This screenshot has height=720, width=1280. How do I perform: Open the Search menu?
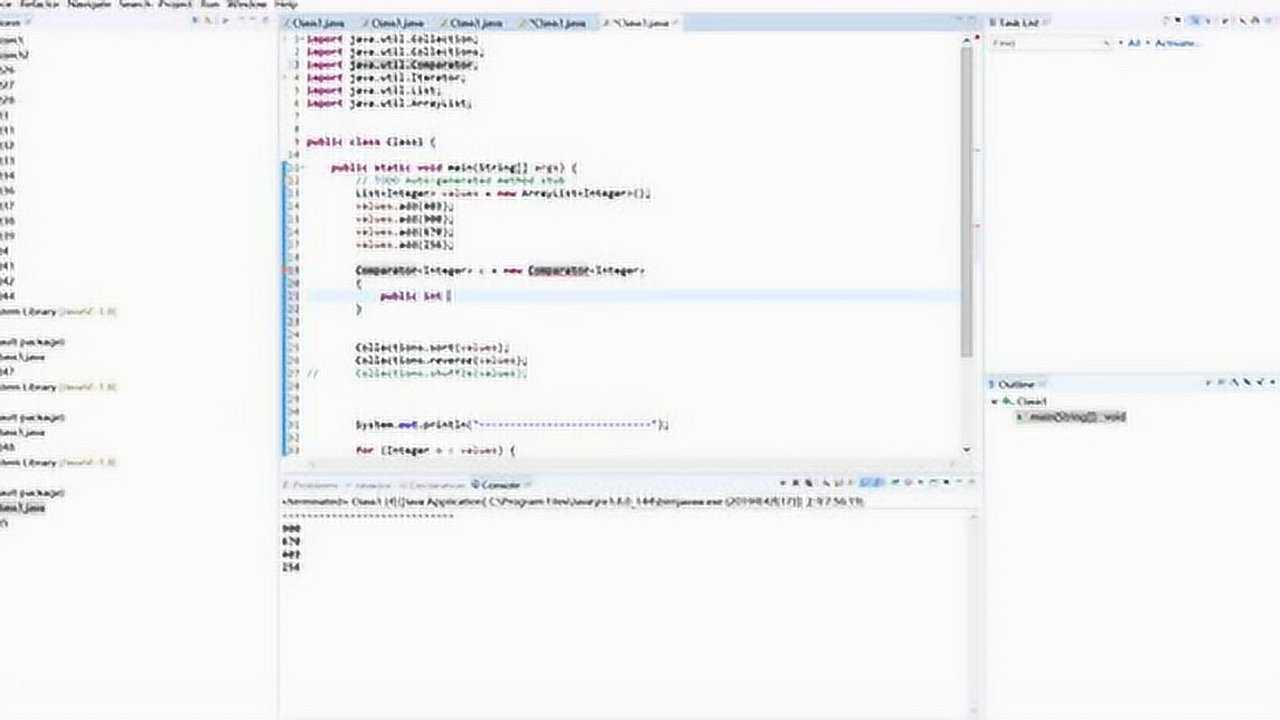(x=134, y=5)
